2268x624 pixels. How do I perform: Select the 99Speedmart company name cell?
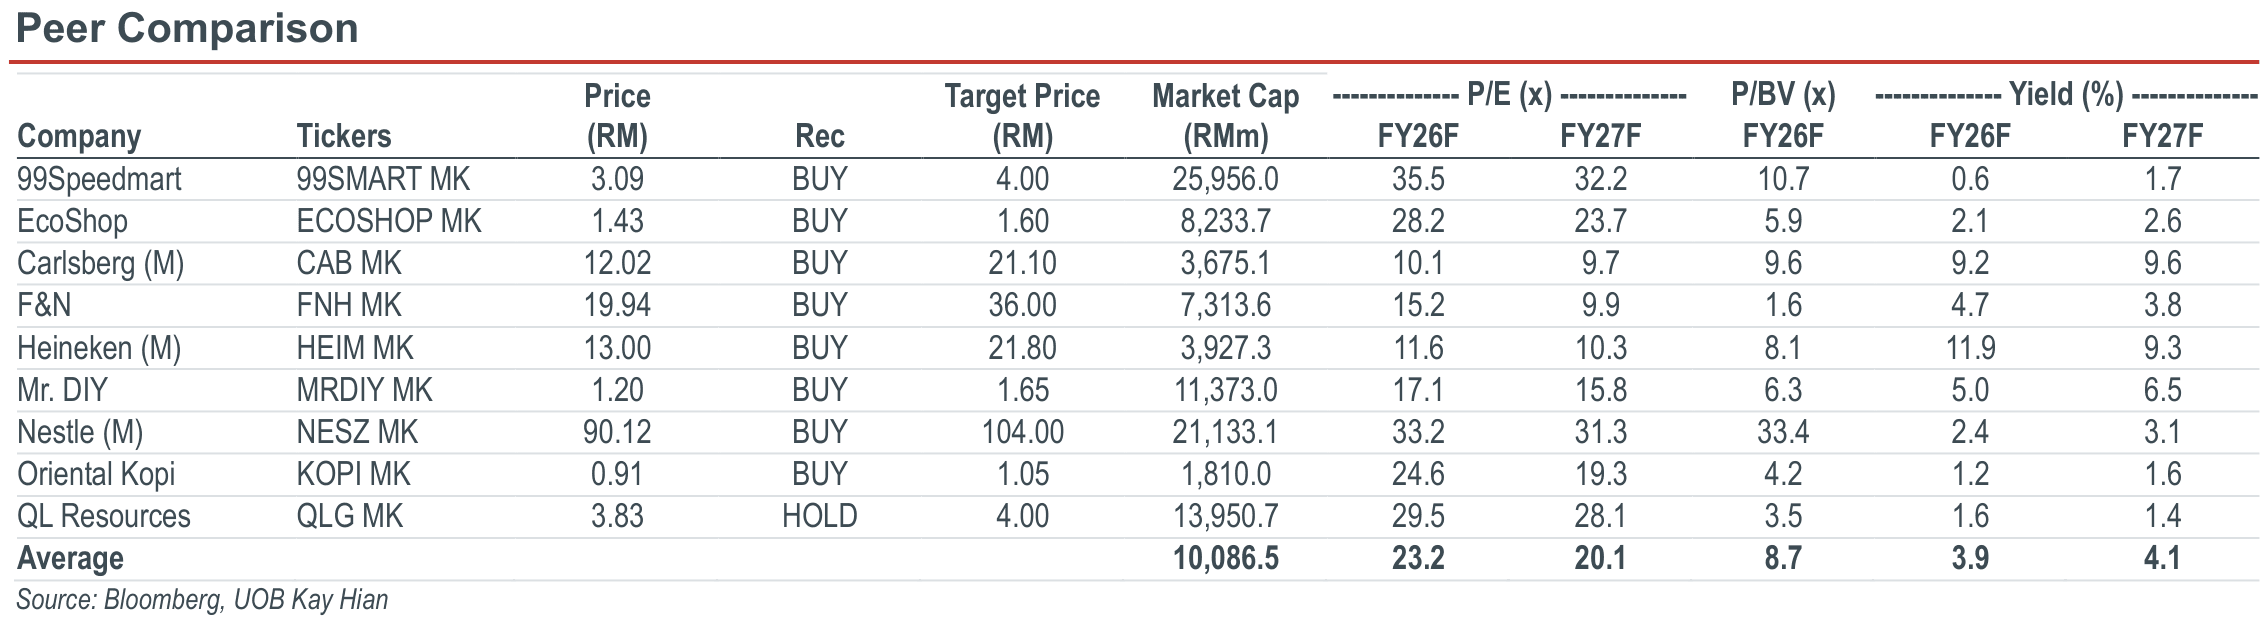[x=99, y=180]
